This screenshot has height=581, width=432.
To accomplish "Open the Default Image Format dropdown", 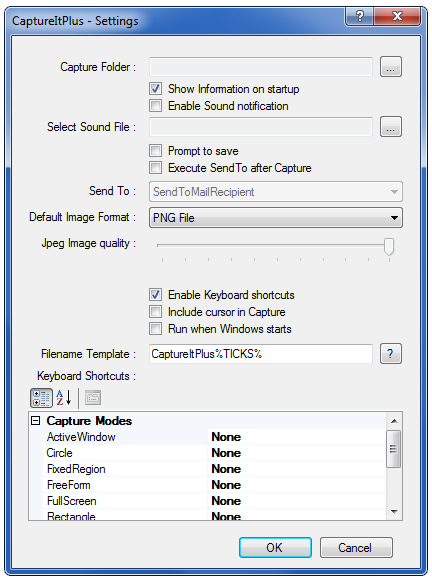I will tap(276, 218).
